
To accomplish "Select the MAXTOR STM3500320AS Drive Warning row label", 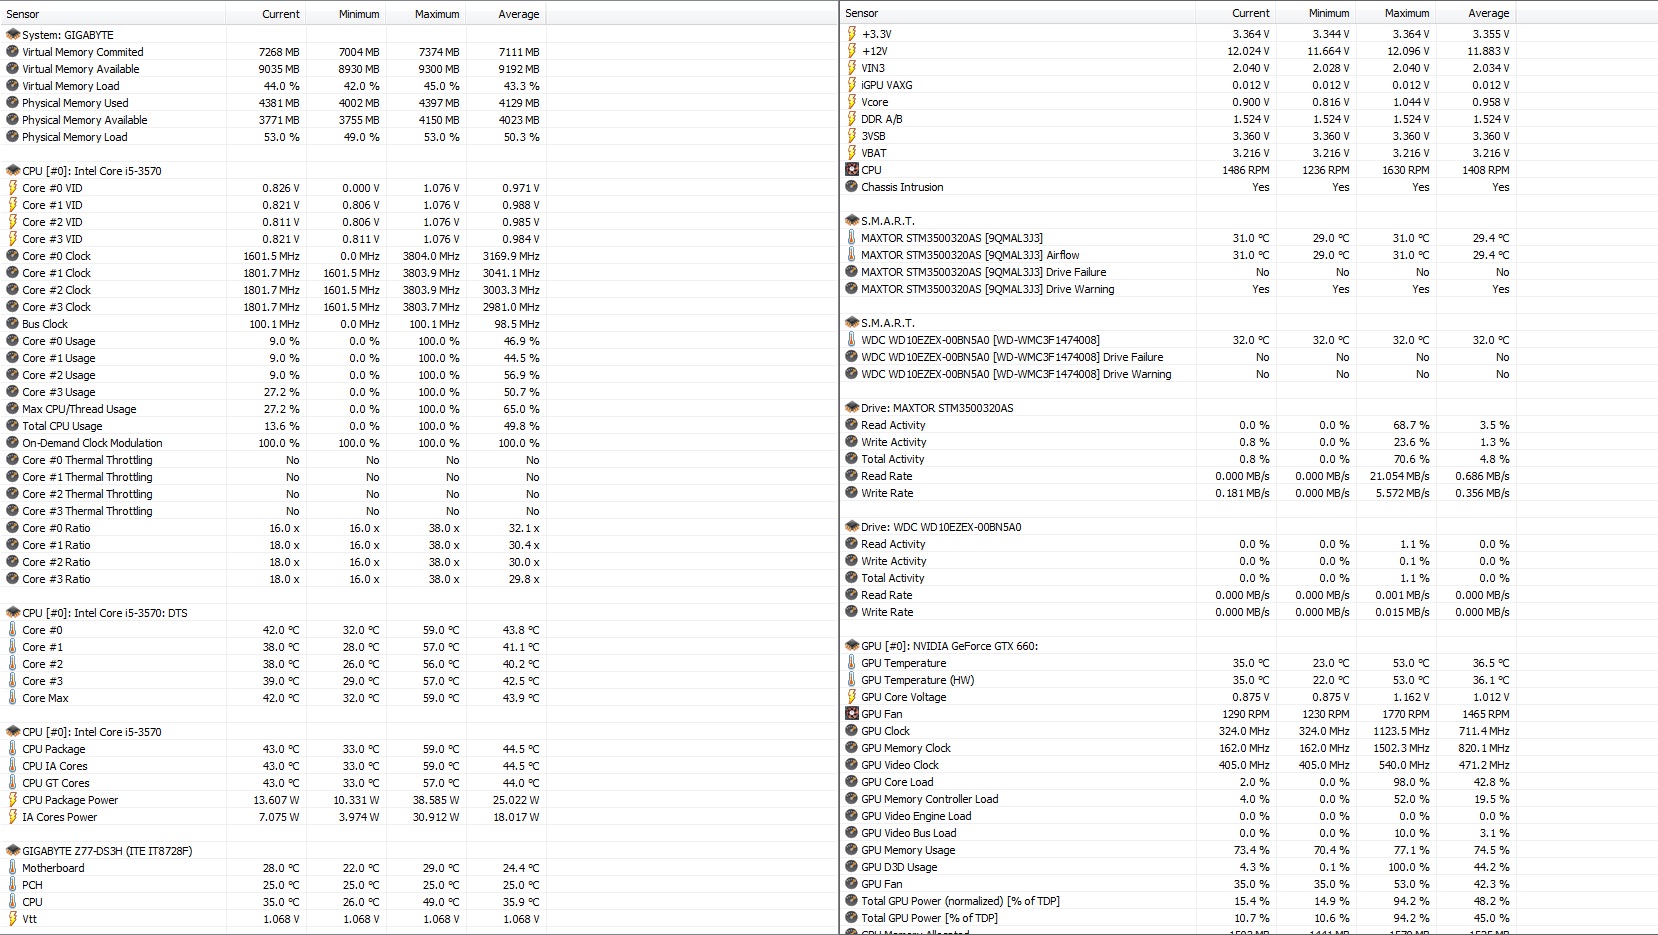I will 988,289.
